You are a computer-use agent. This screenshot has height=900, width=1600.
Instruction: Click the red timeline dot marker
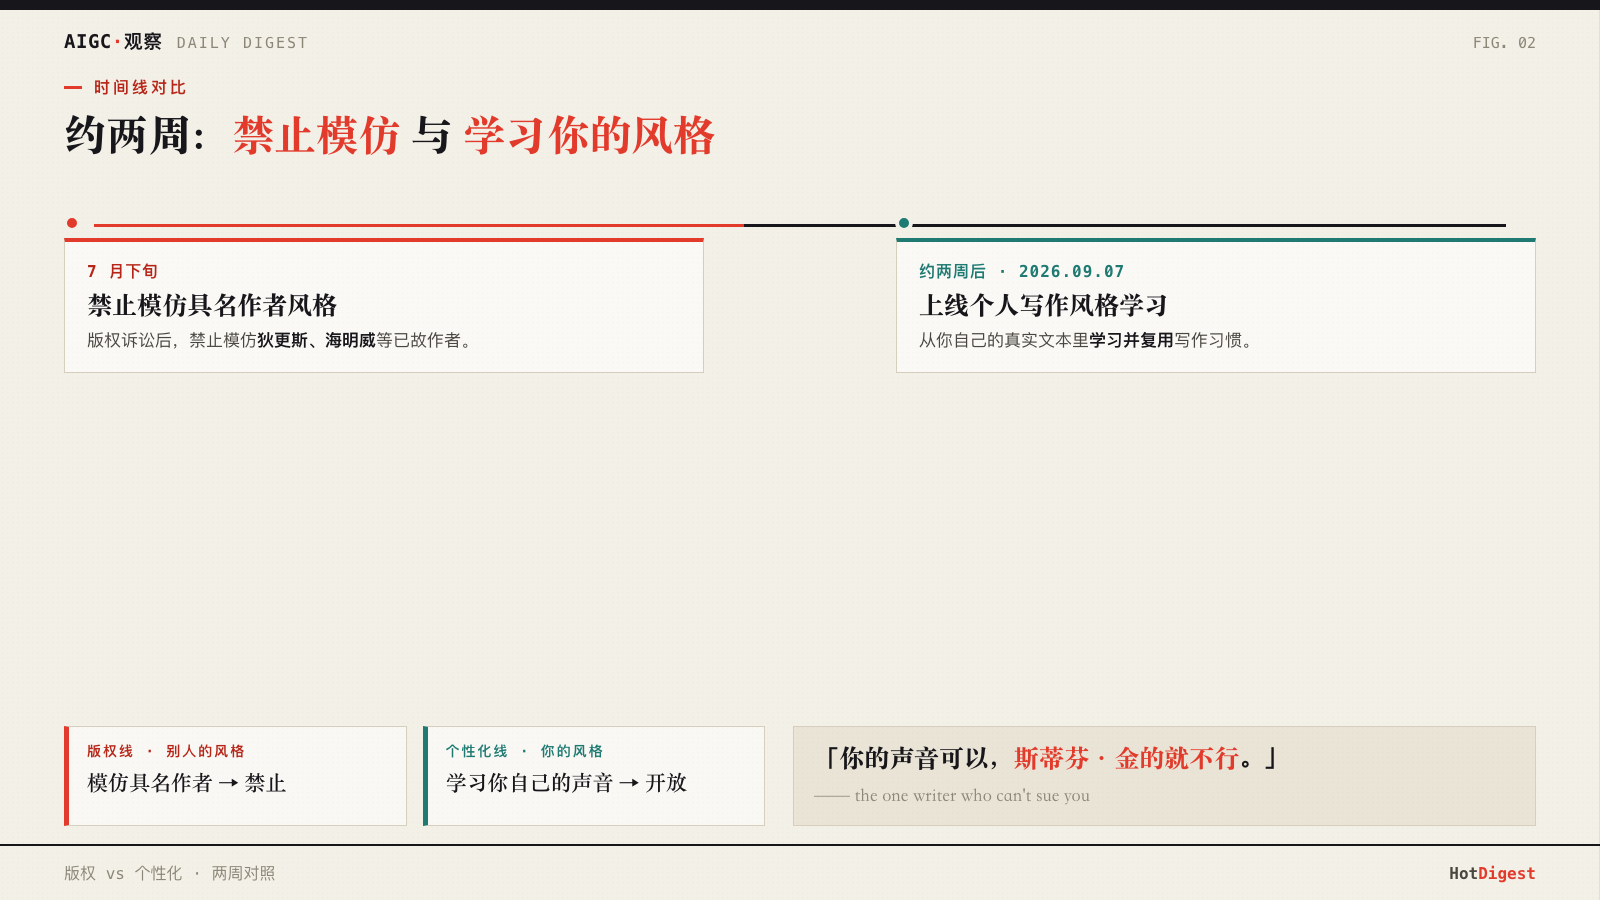point(72,223)
